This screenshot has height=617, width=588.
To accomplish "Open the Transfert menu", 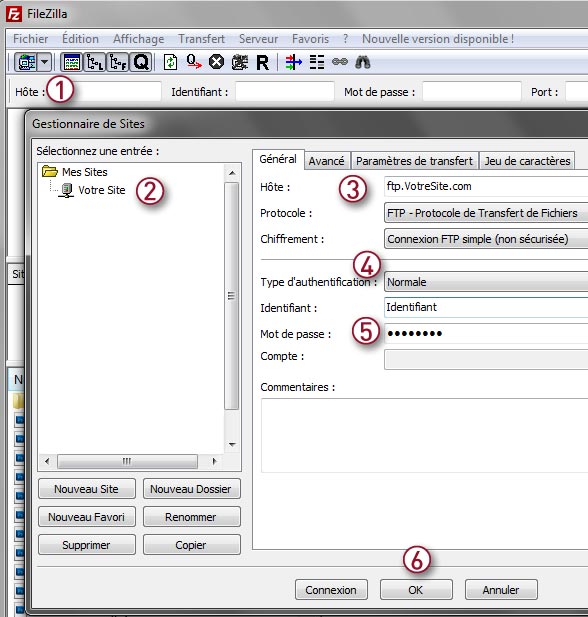I will pyautogui.click(x=202, y=39).
